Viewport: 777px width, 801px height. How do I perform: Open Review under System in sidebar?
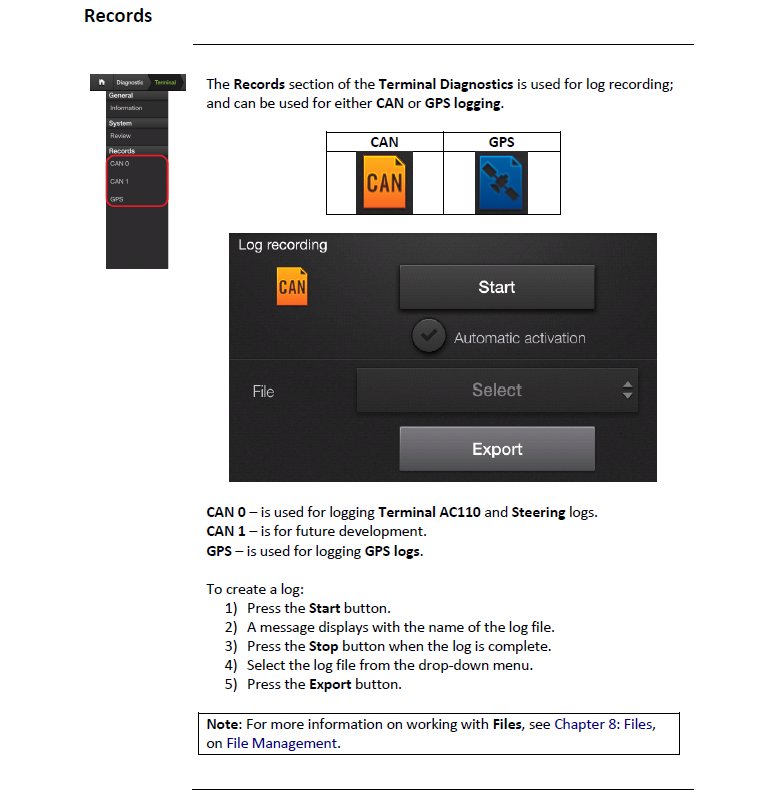click(x=121, y=136)
